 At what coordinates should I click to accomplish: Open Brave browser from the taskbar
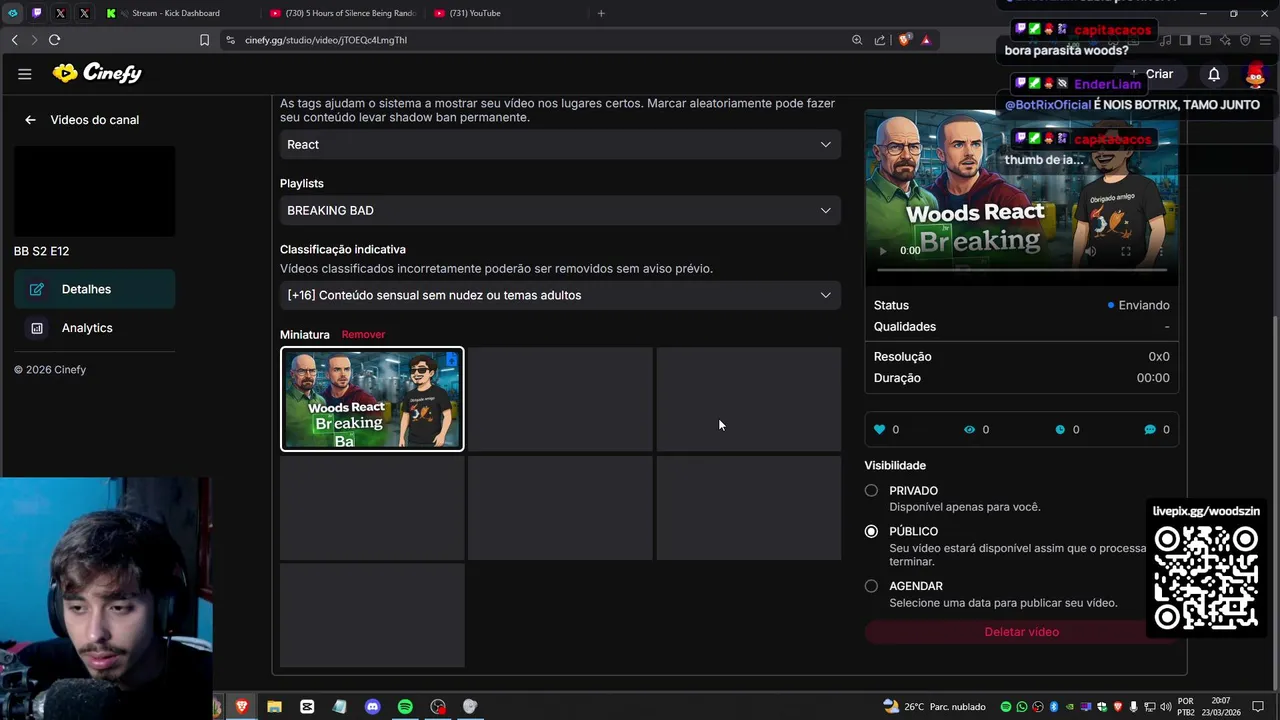241,706
